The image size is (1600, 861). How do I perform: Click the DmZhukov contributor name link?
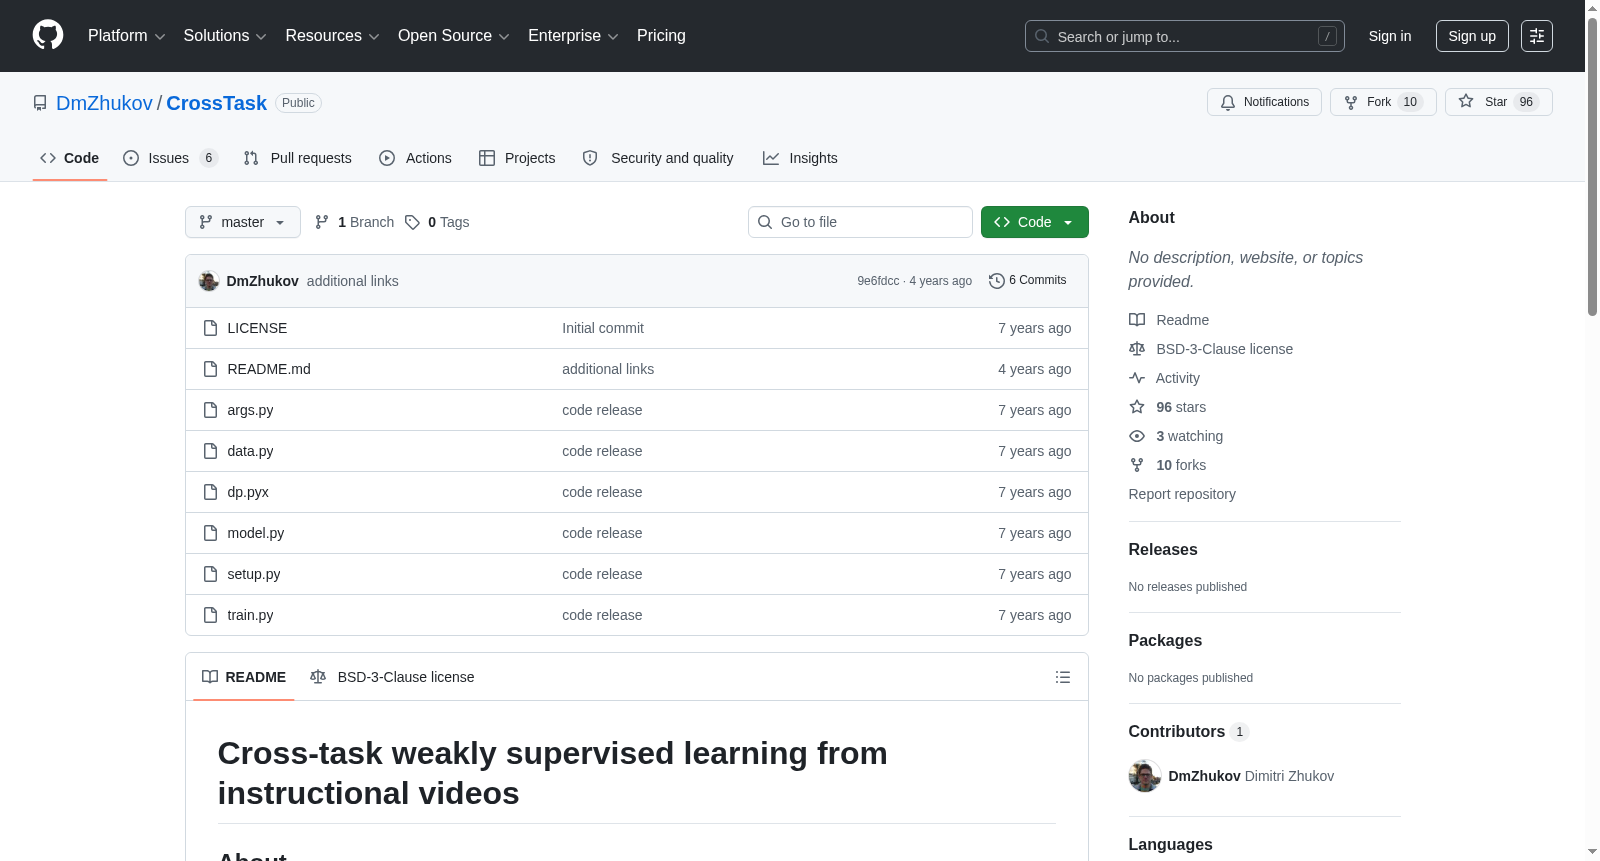tap(1204, 776)
